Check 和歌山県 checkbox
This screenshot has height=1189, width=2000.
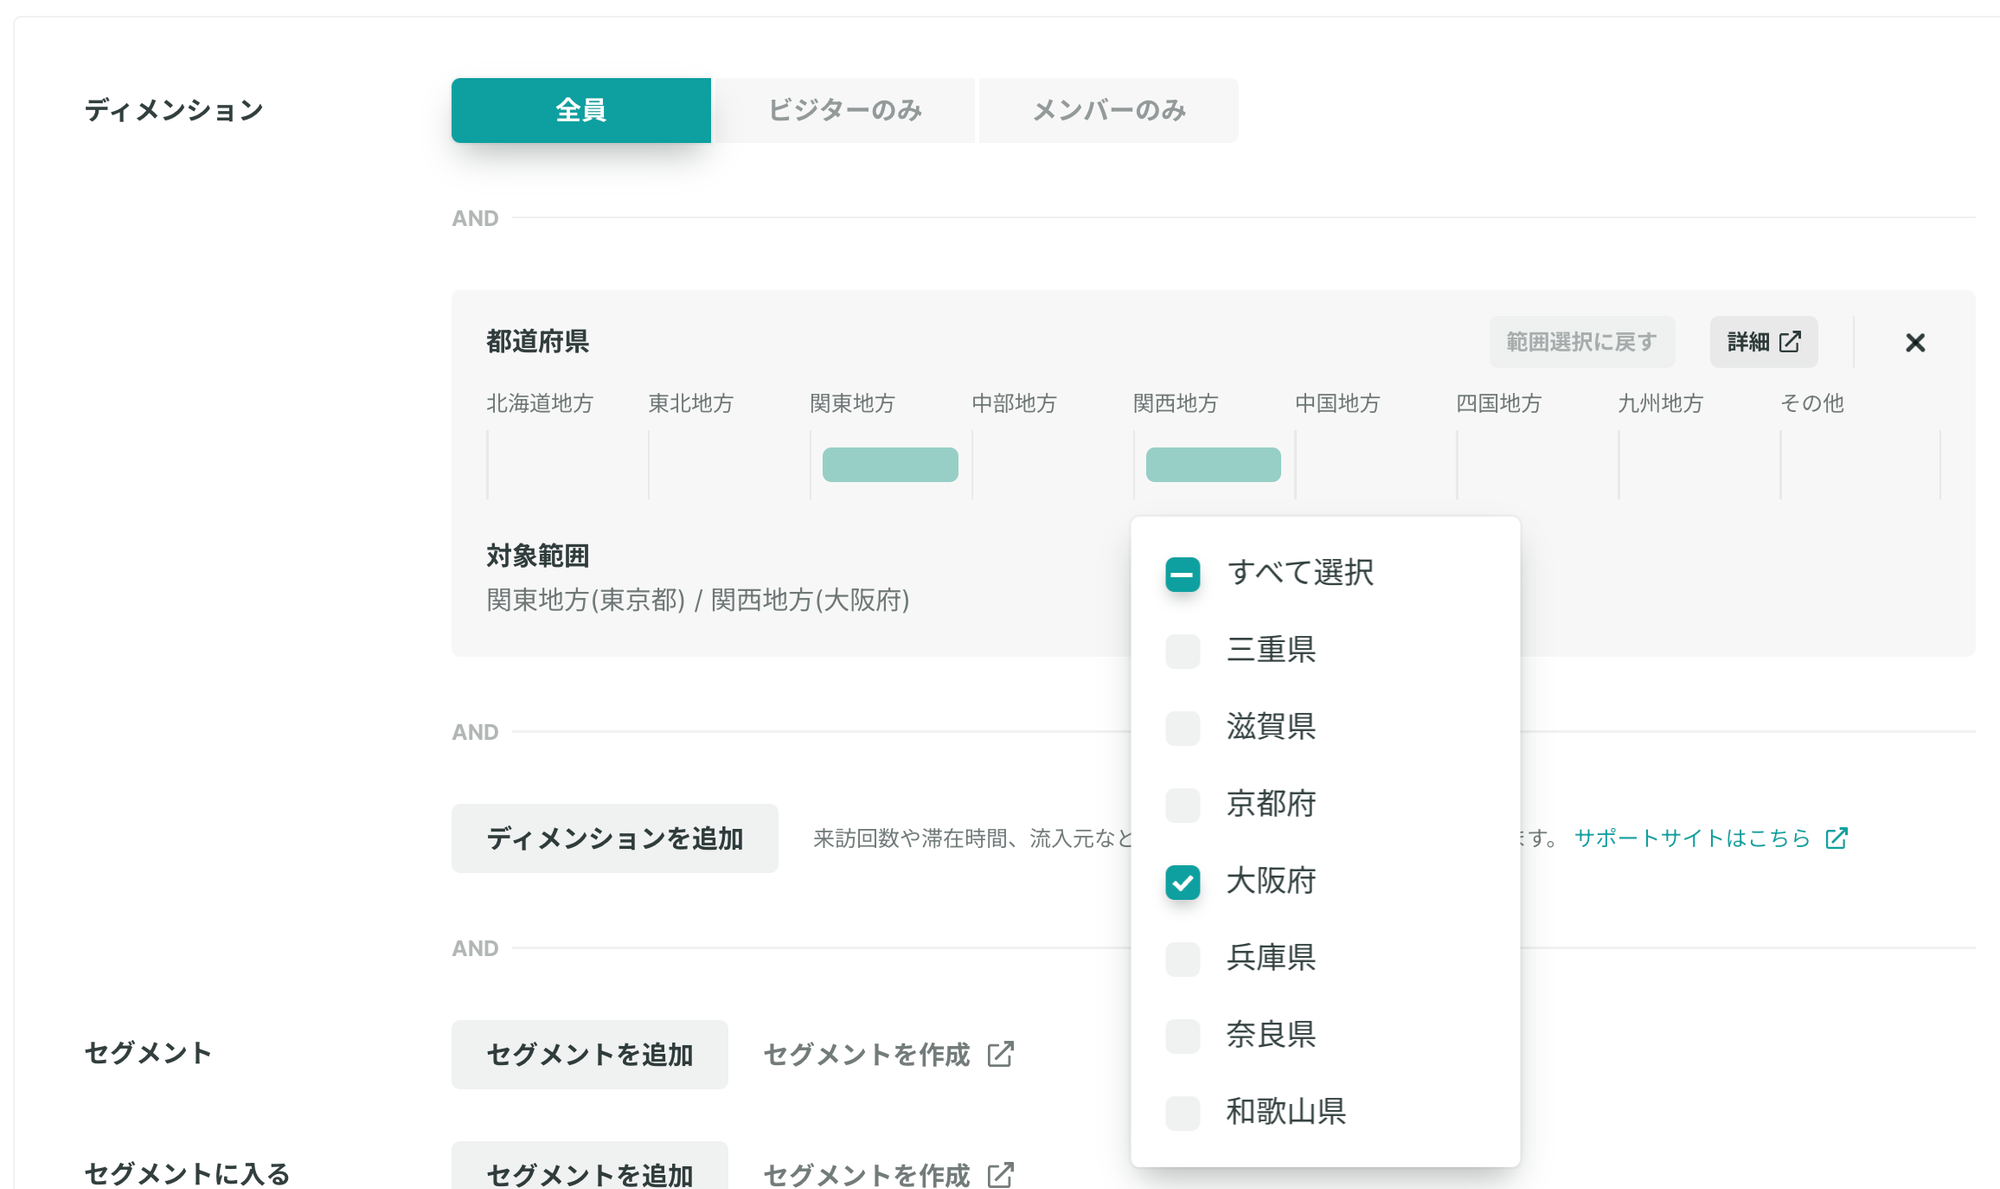click(1183, 1113)
